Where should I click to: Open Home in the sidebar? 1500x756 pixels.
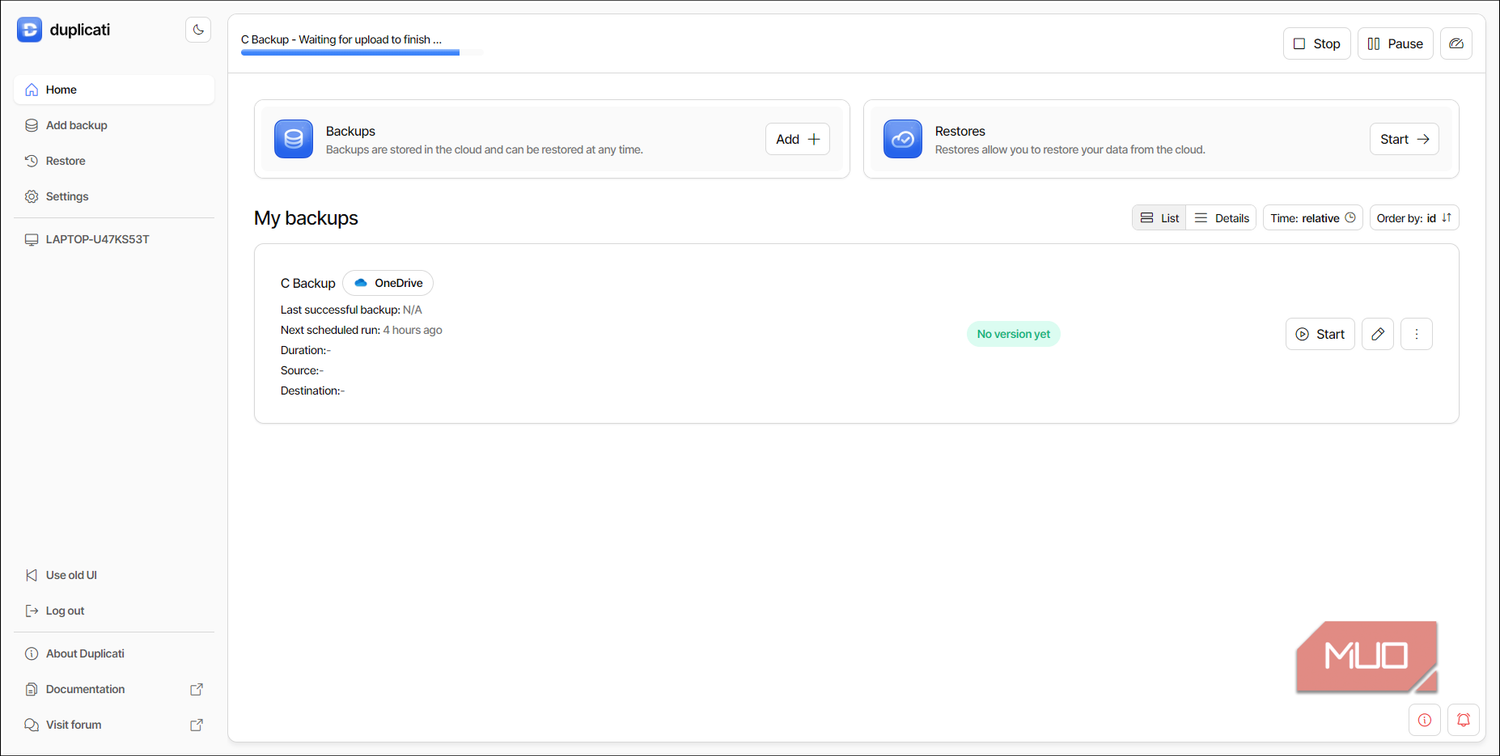click(x=114, y=90)
